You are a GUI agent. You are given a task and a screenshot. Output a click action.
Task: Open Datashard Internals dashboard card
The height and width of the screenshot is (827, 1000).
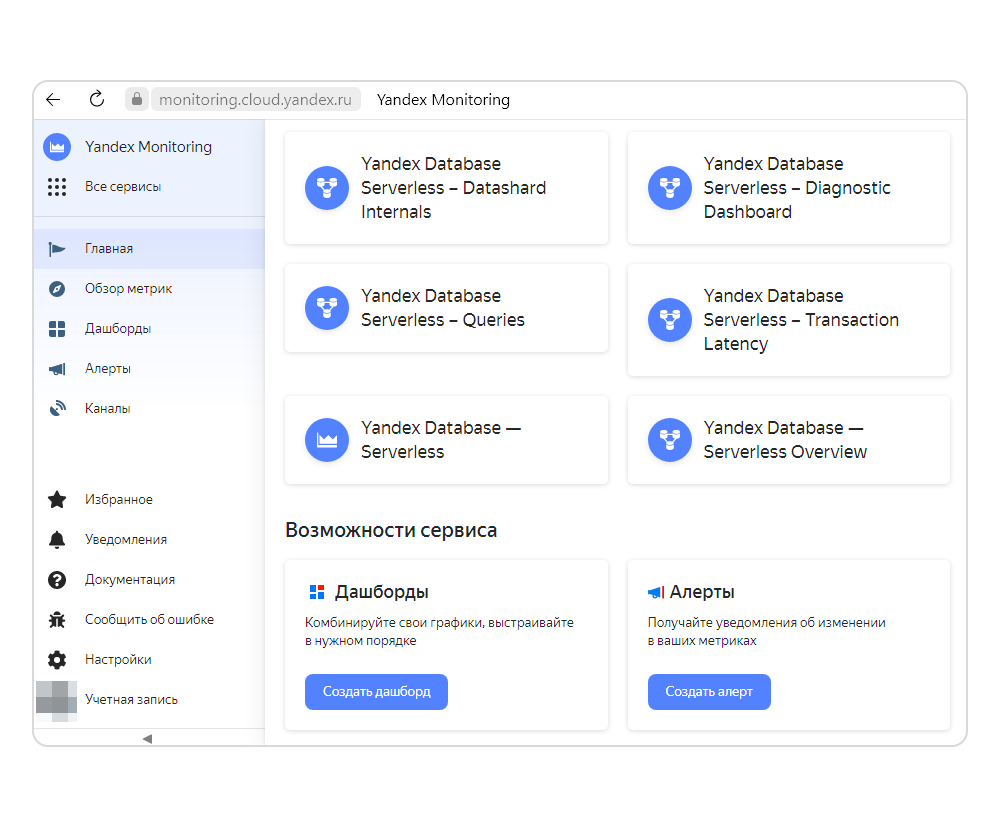[446, 188]
